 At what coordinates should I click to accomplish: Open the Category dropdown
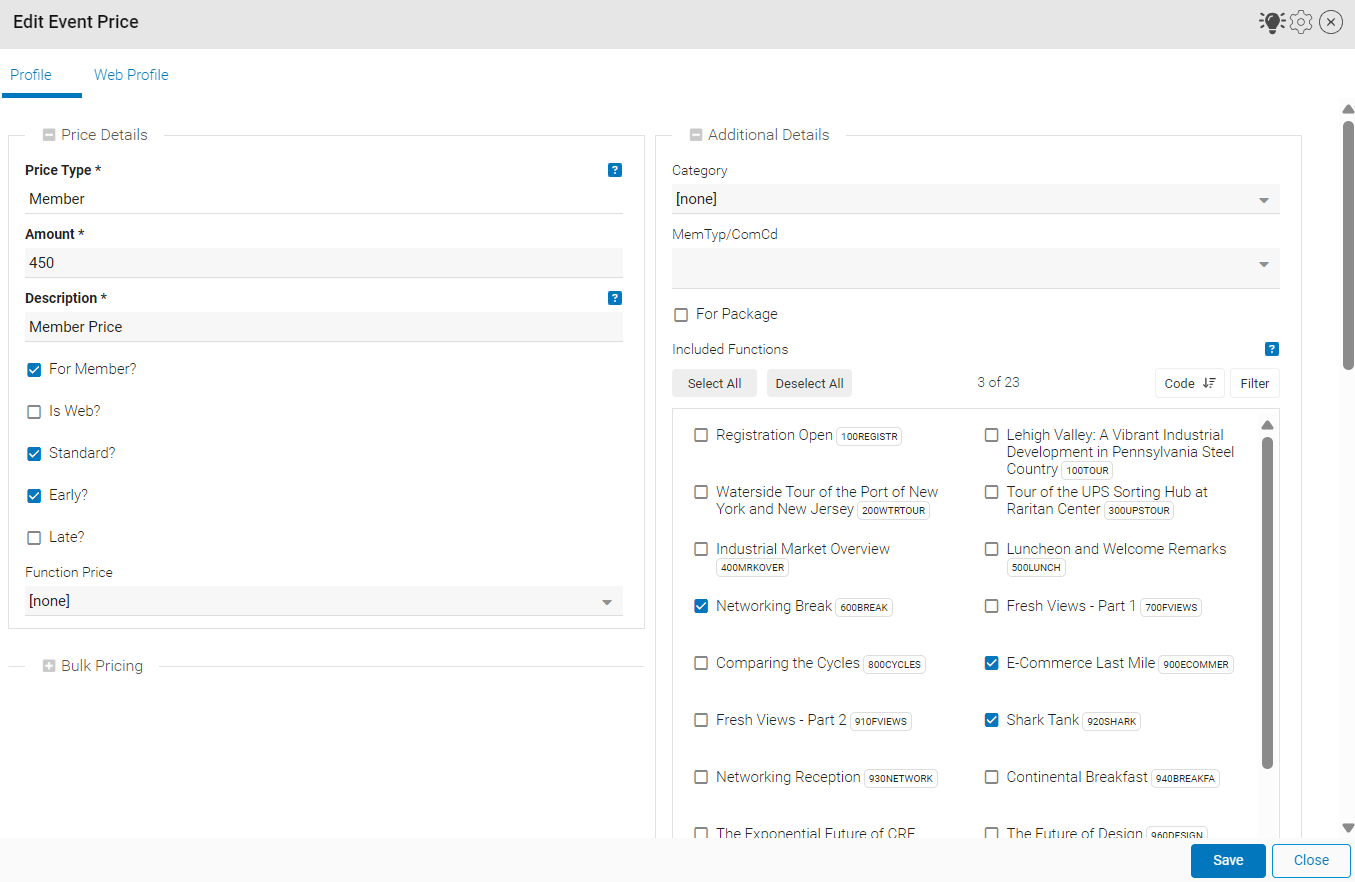(975, 199)
